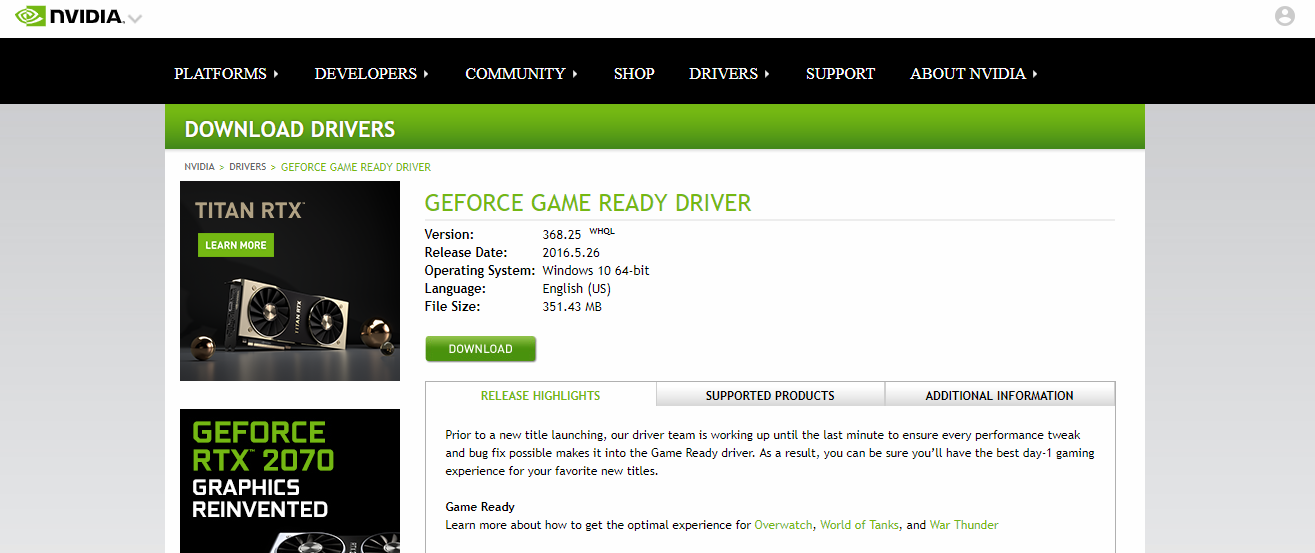Open the Community menu
Viewport: 1315px width, 553px height.
(x=521, y=73)
